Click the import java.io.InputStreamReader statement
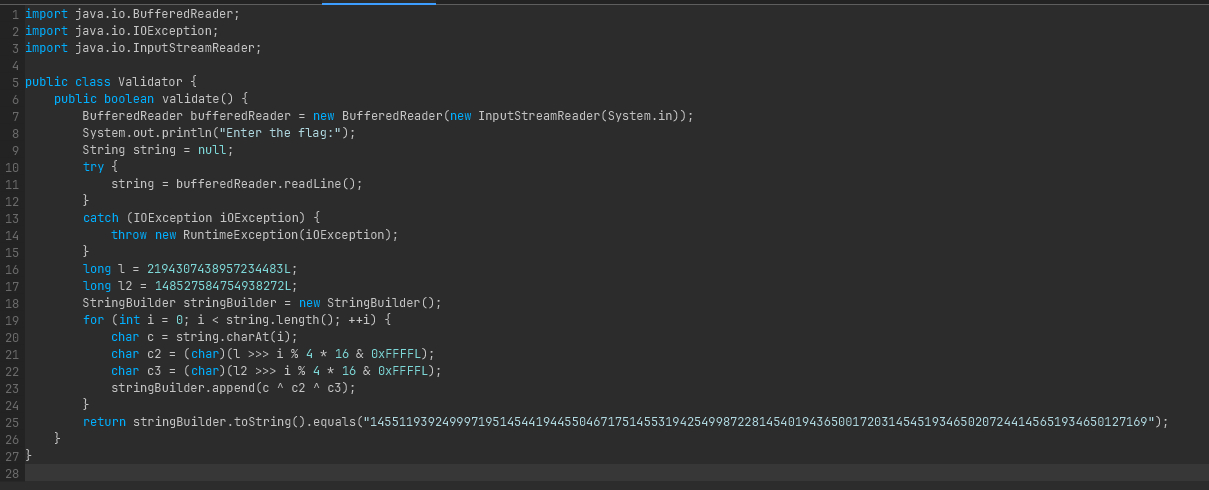 tap(143, 48)
